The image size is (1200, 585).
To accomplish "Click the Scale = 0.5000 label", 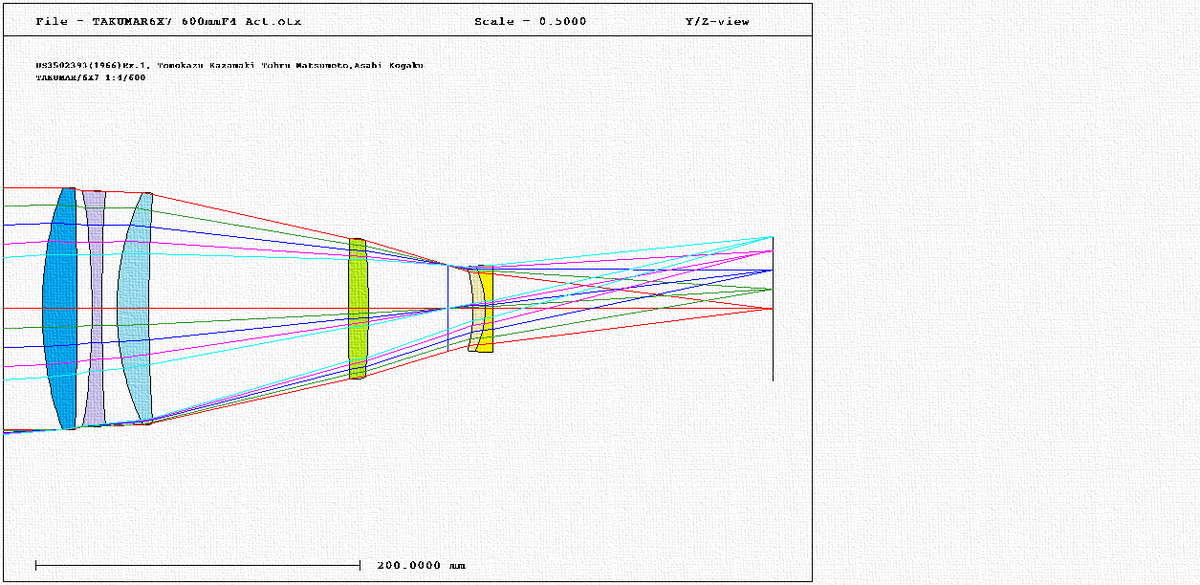I will (x=530, y=21).
